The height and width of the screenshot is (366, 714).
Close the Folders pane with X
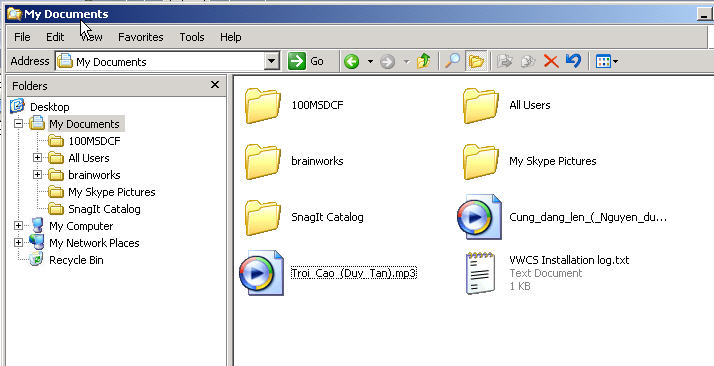coord(215,85)
